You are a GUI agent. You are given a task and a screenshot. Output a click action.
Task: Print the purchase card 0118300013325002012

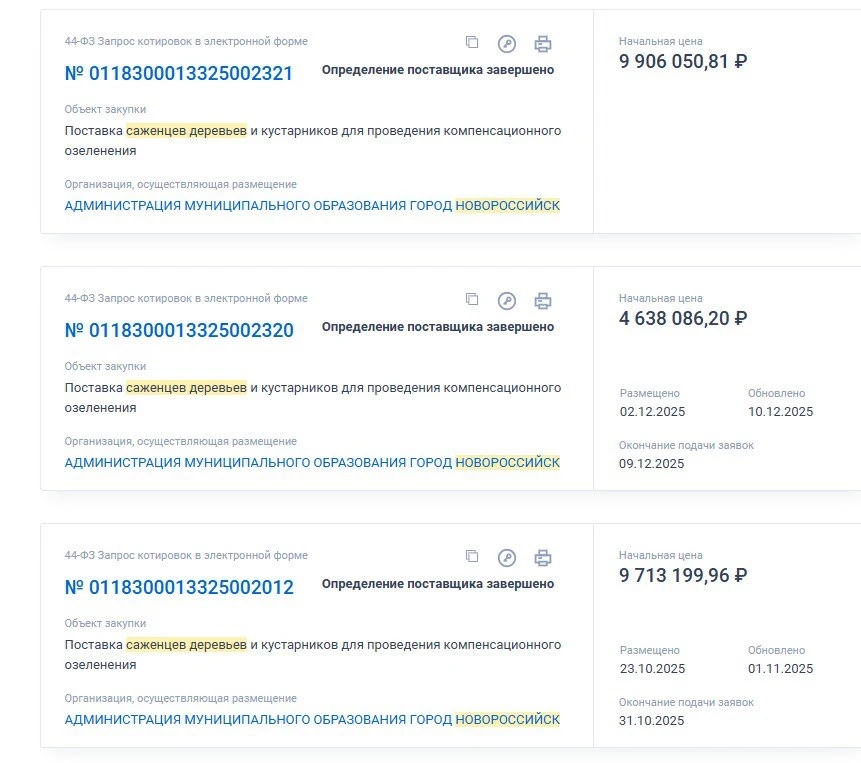click(x=542, y=558)
